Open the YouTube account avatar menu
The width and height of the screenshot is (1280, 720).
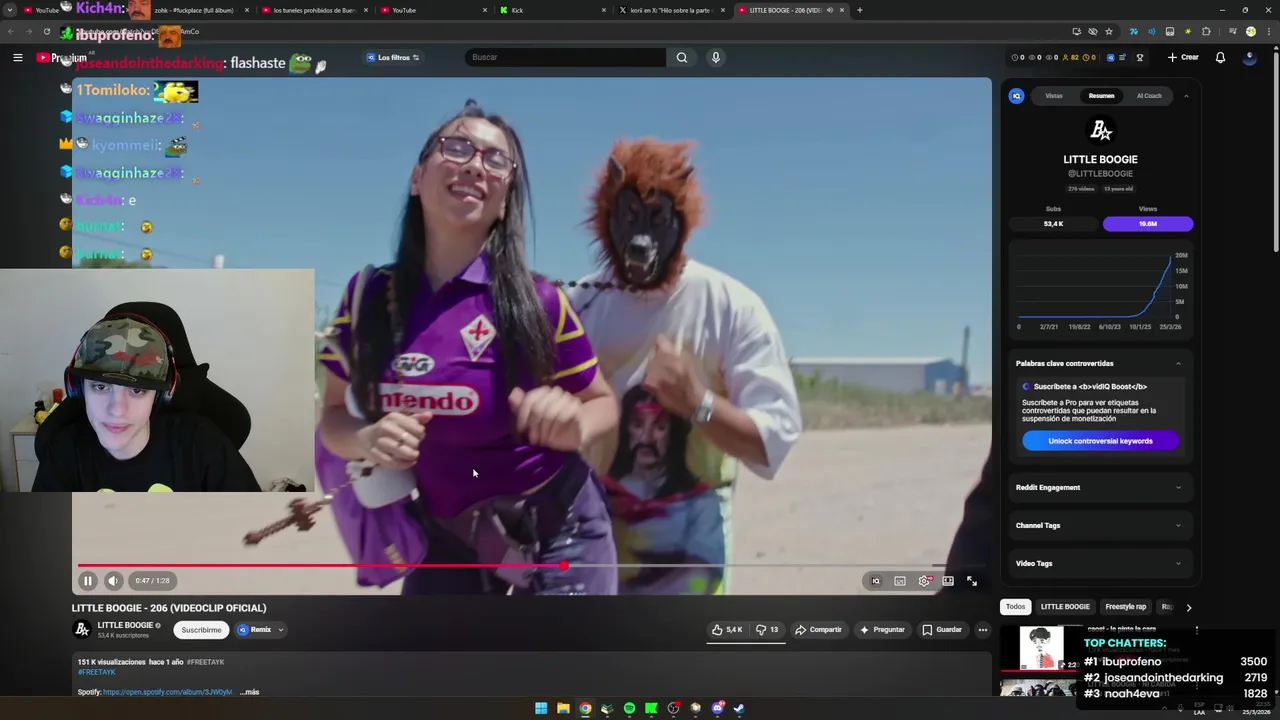(1249, 57)
